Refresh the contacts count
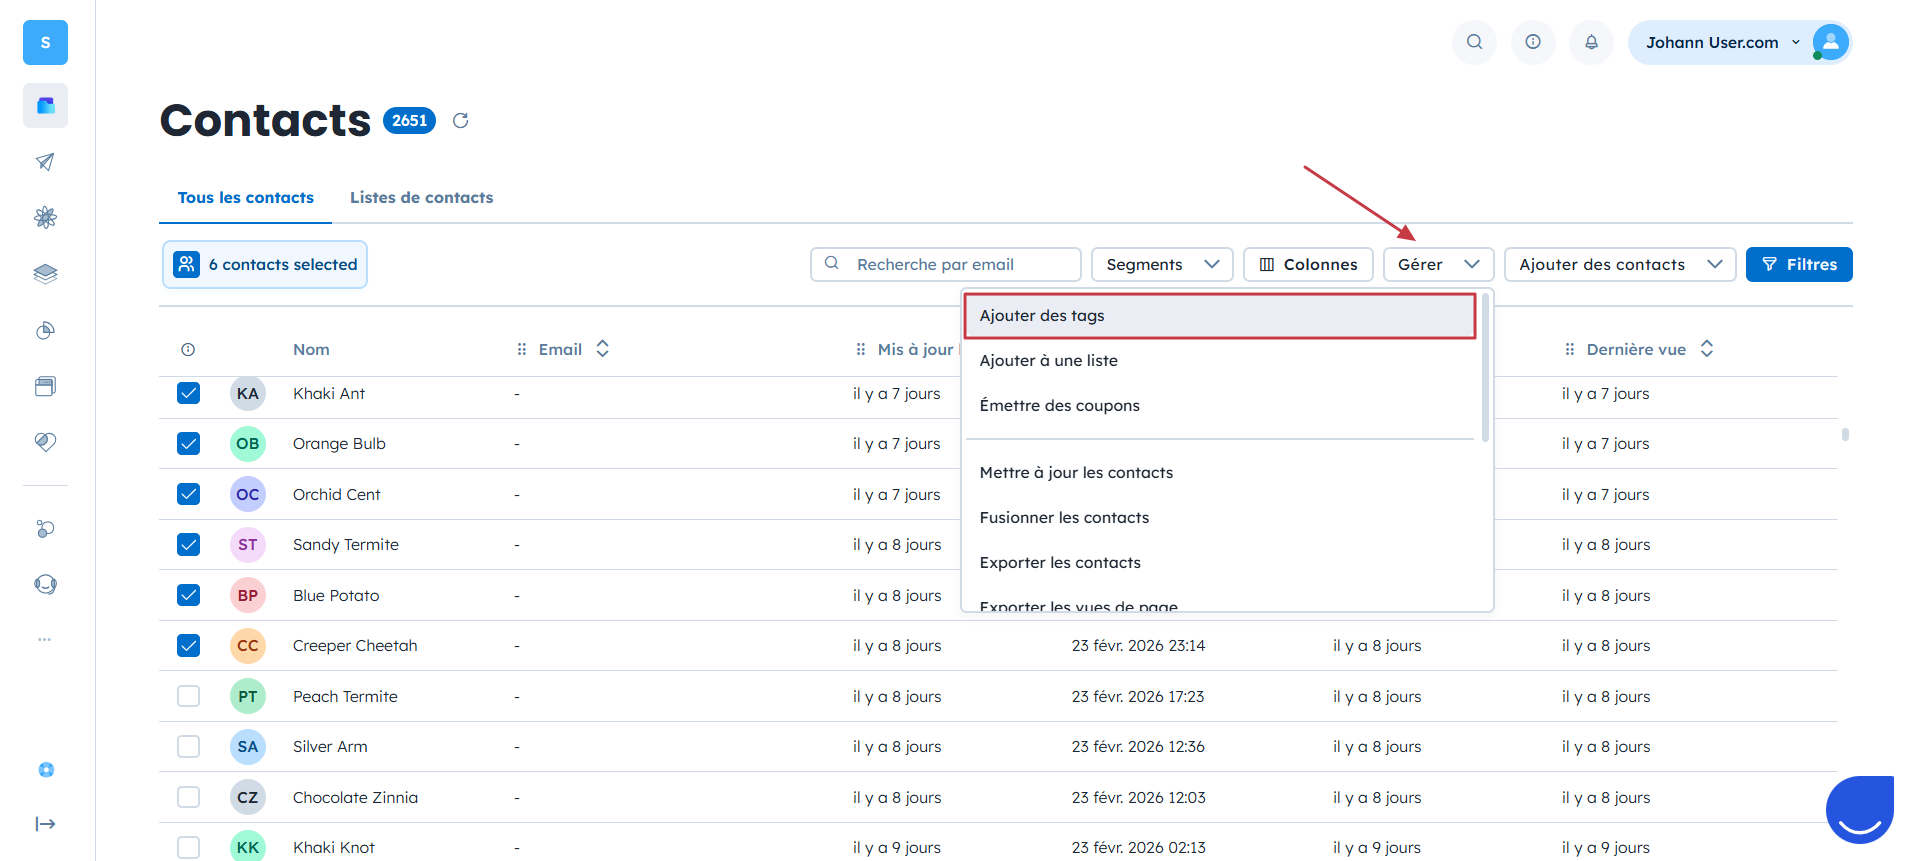This screenshot has height=861, width=1913. tap(460, 121)
